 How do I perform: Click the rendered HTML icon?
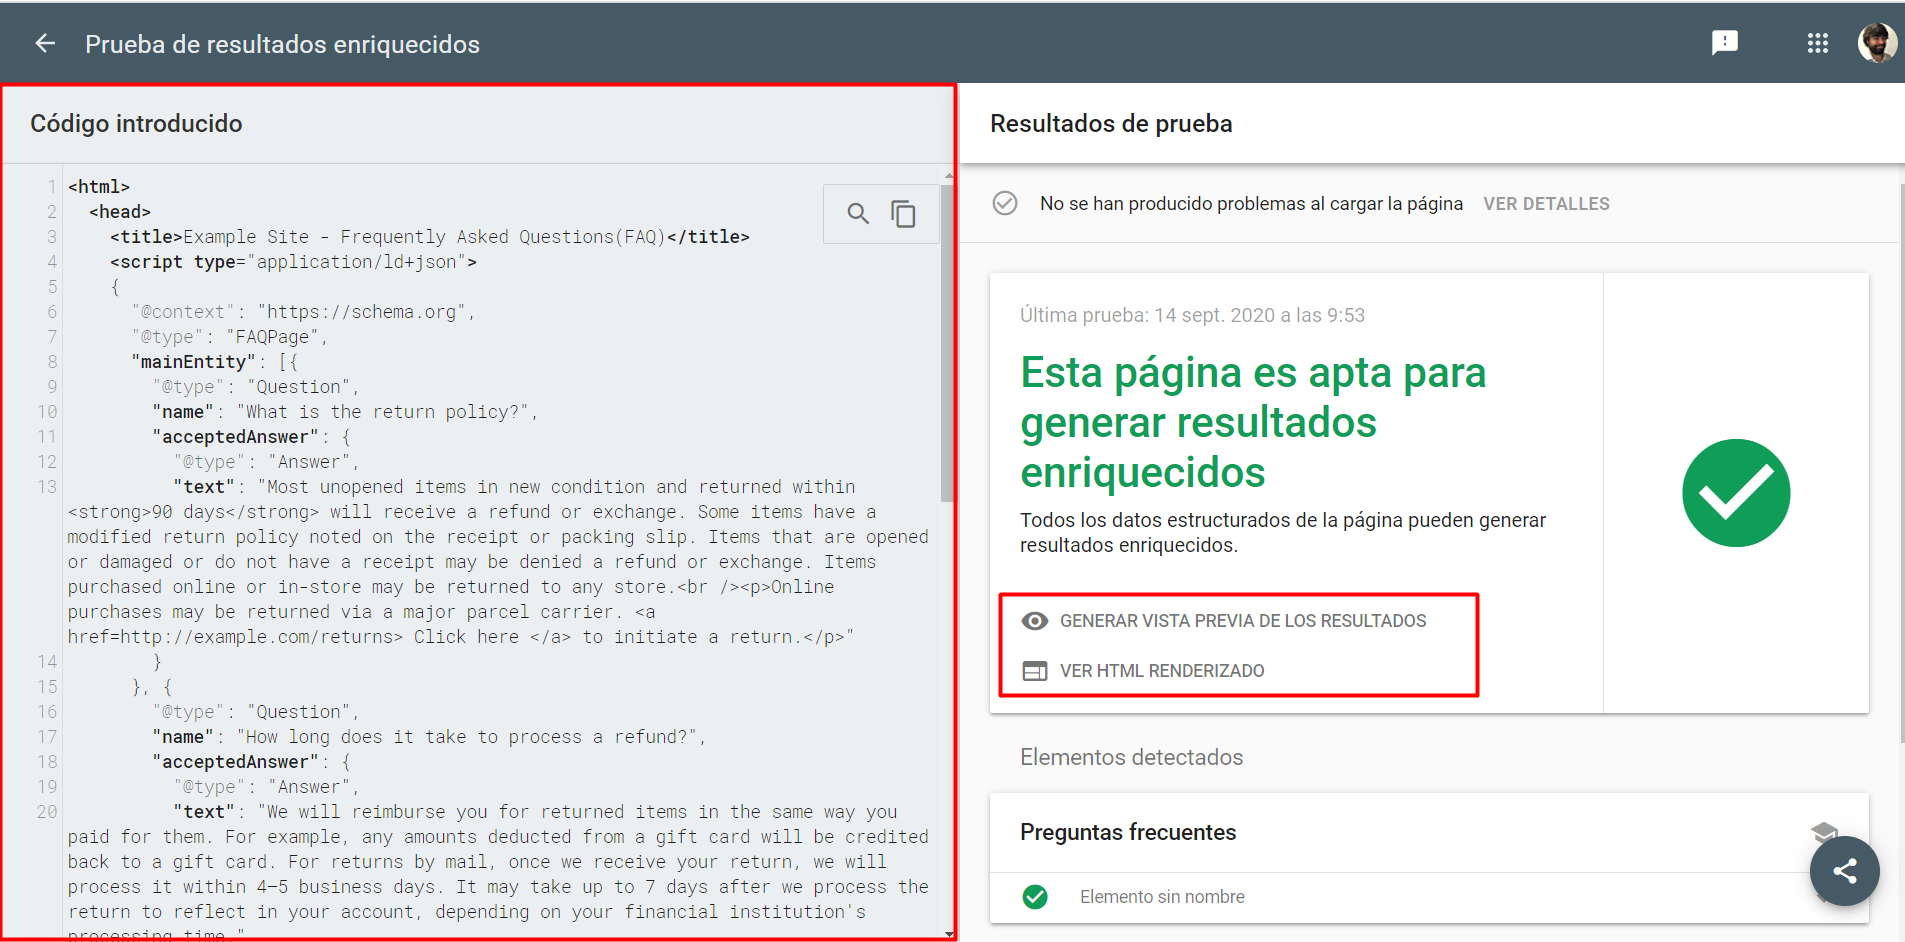1035,671
